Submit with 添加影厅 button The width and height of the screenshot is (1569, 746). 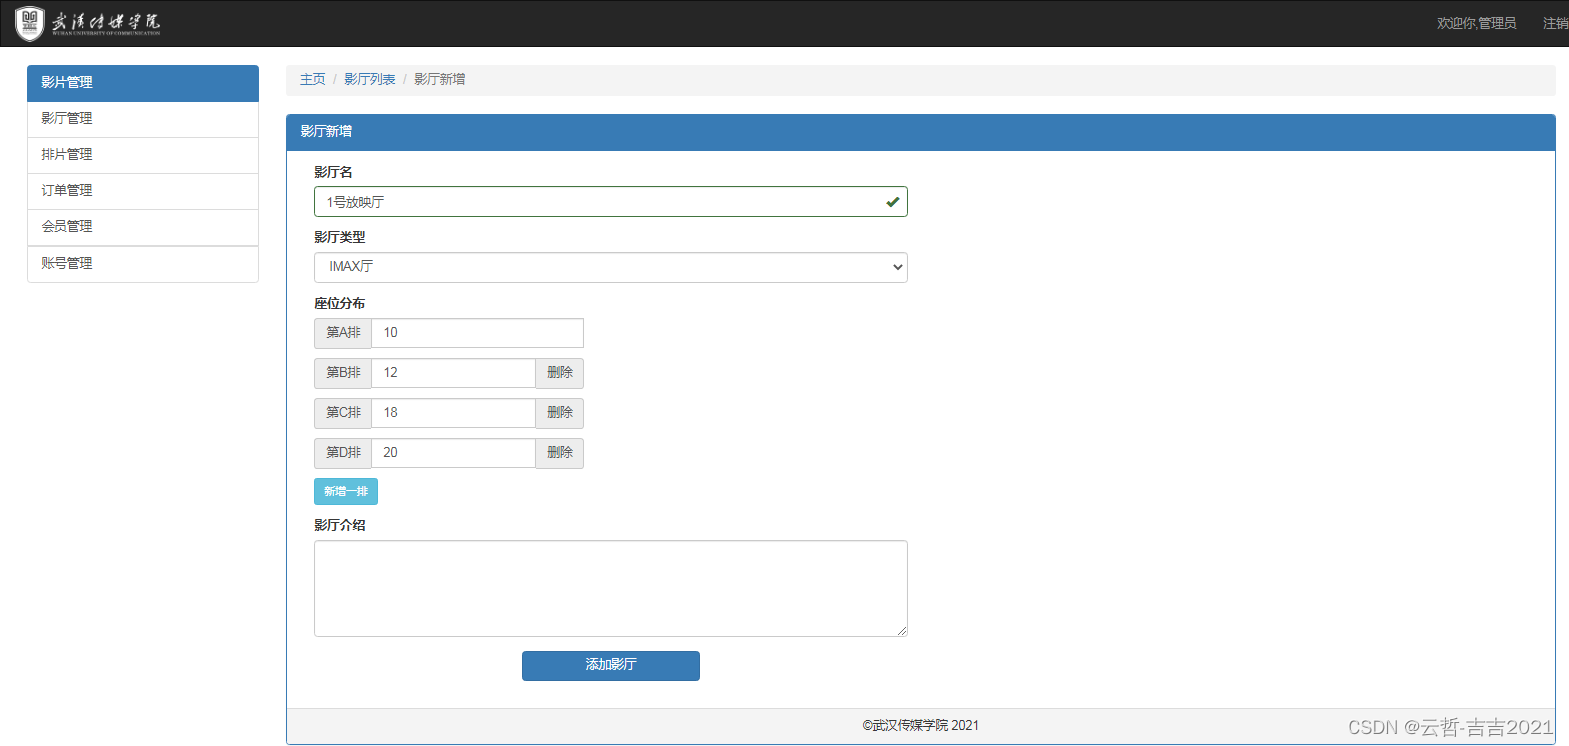click(611, 666)
